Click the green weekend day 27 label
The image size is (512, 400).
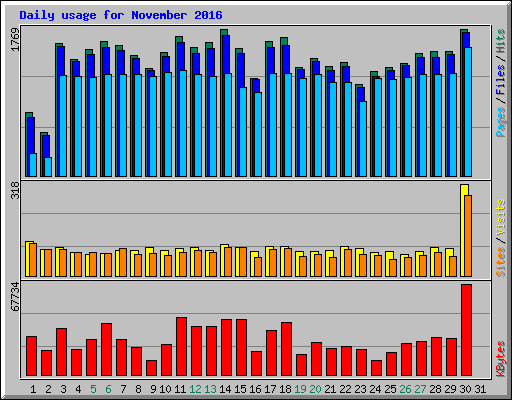coord(420,389)
